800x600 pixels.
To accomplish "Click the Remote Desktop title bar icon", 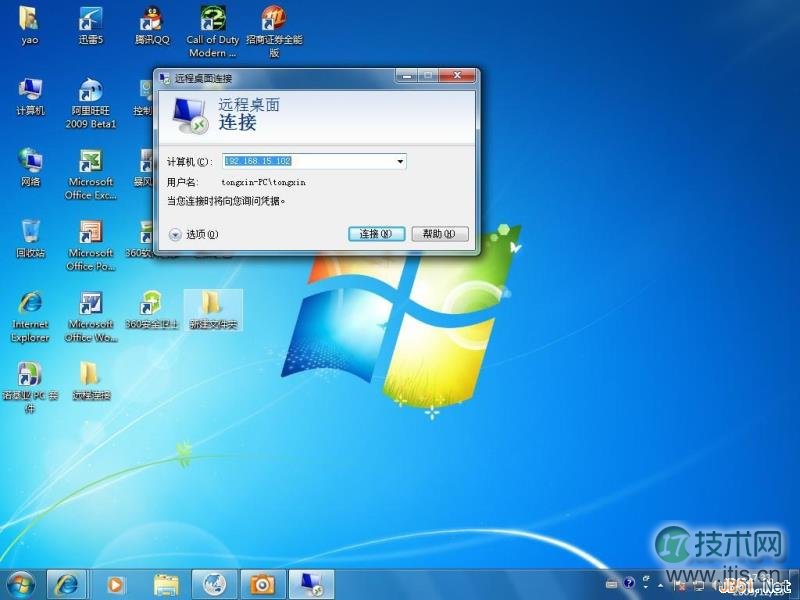I will 164,78.
